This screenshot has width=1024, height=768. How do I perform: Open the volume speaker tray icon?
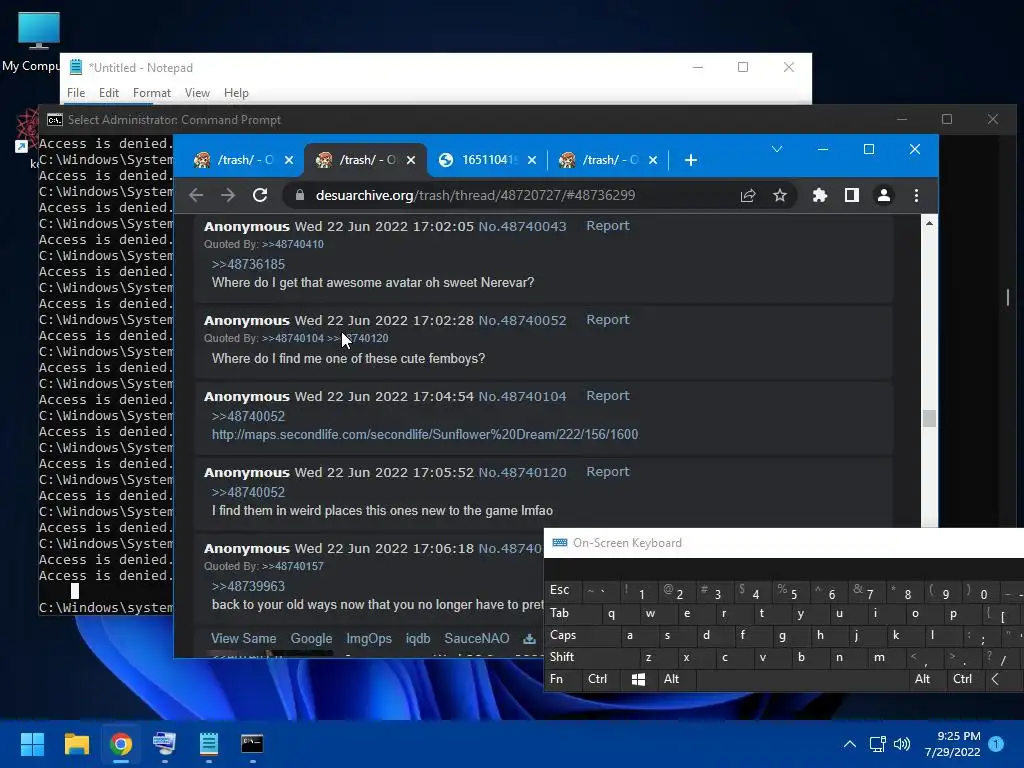tap(902, 744)
